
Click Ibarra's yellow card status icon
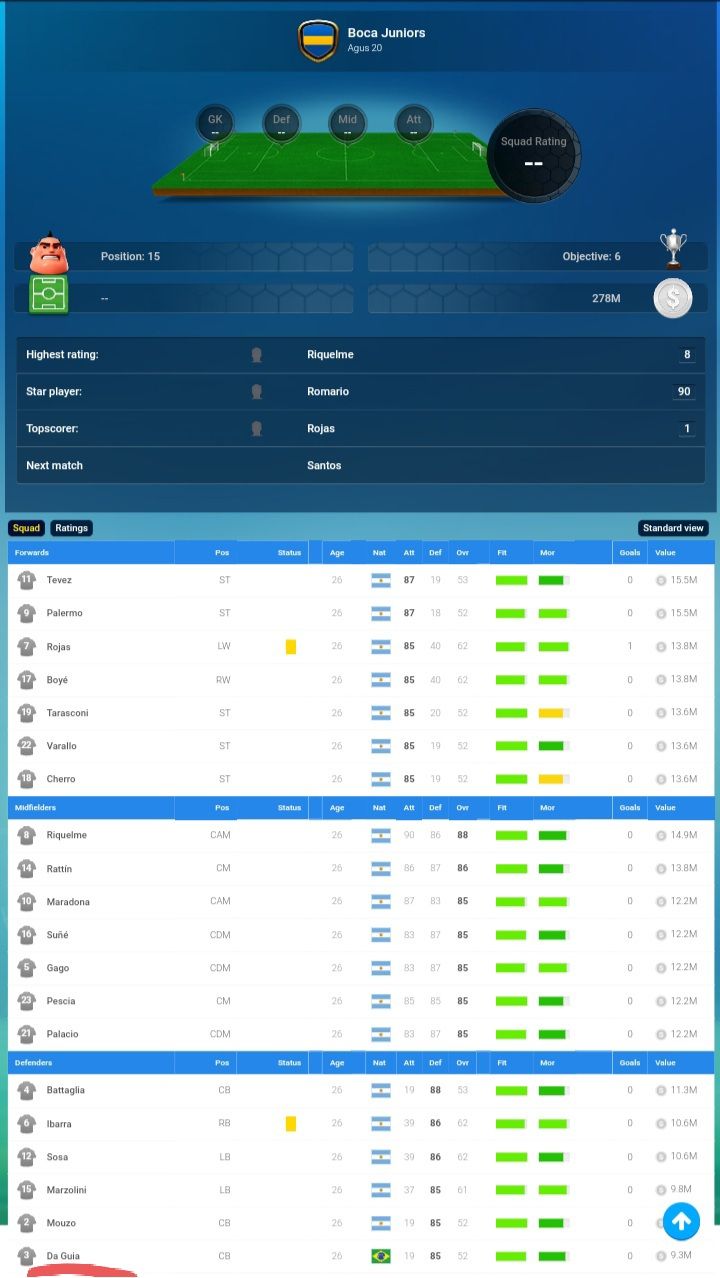pos(291,1124)
